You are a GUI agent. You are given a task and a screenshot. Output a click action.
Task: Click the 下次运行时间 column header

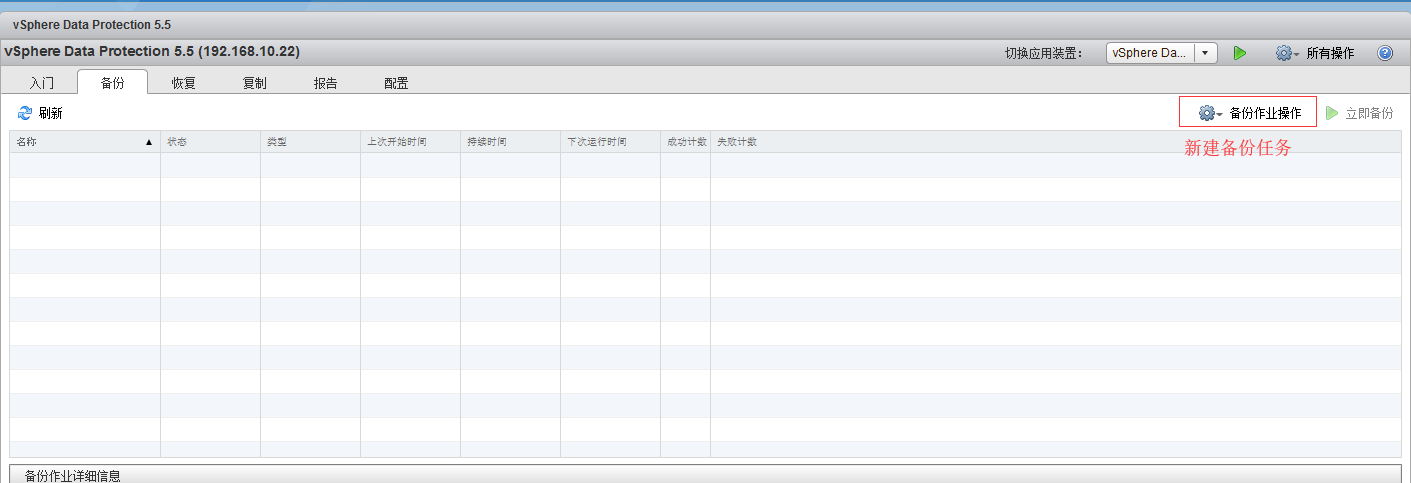[x=610, y=142]
